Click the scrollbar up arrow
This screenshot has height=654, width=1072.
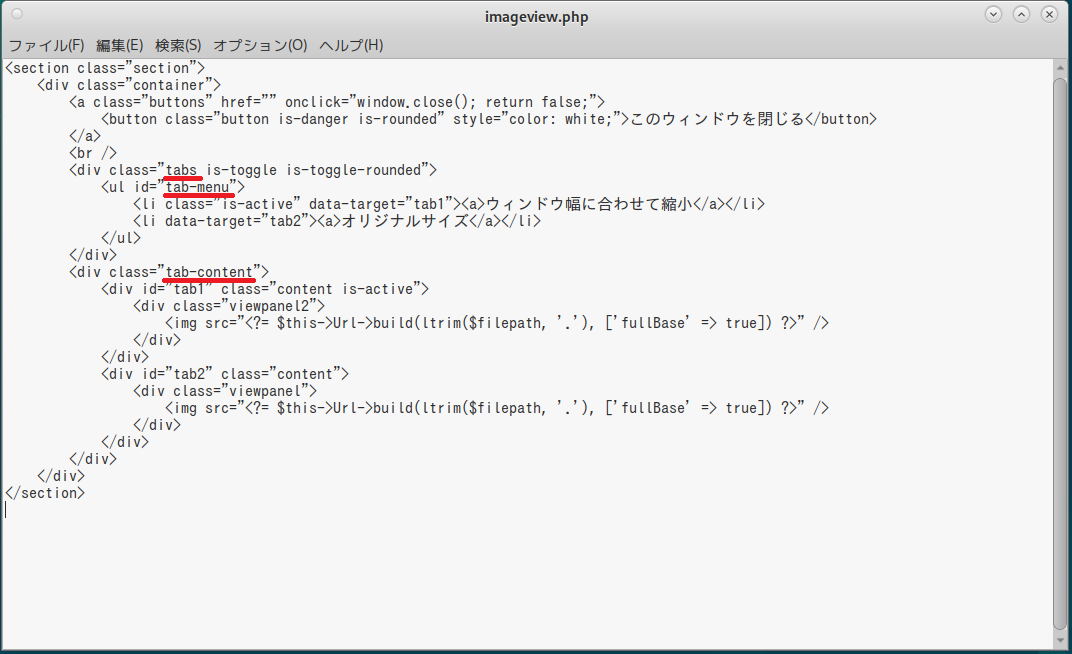[x=1060, y=66]
